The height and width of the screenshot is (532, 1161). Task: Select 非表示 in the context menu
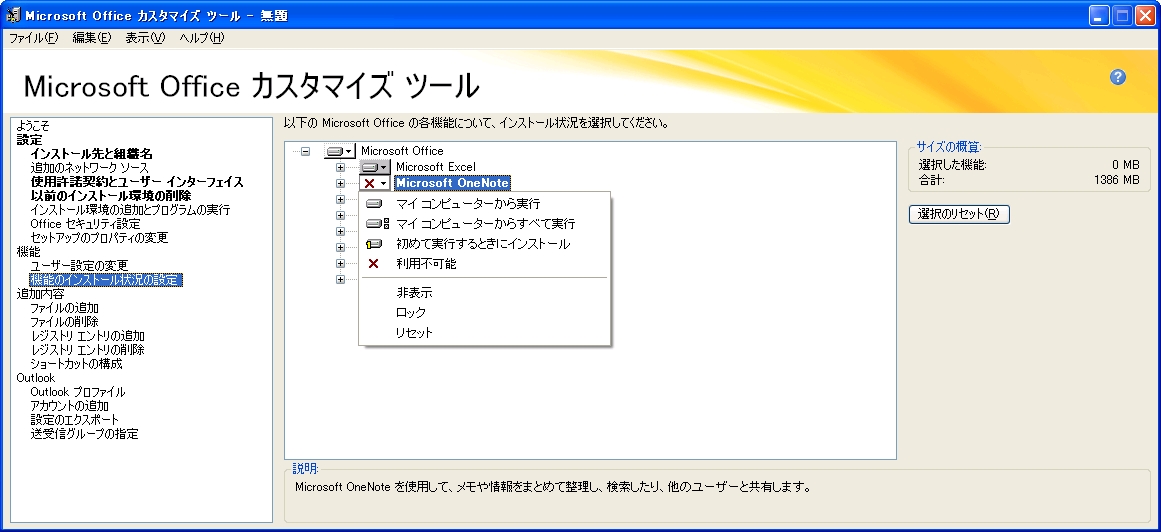point(414,293)
